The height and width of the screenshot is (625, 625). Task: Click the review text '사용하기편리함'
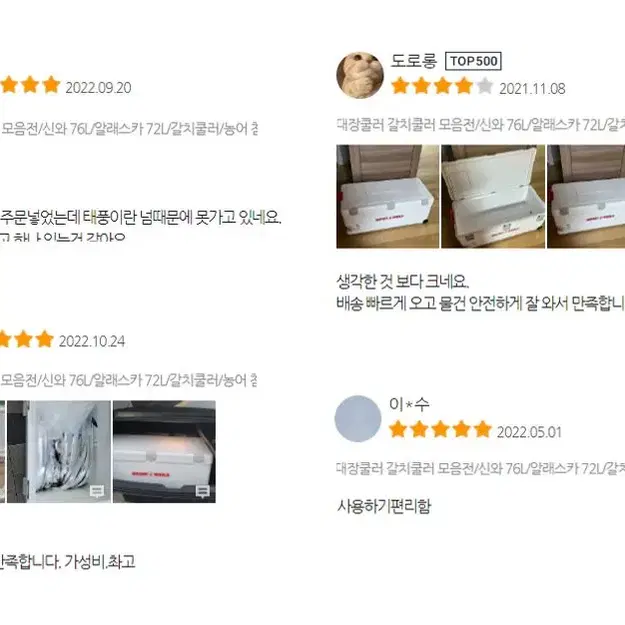pos(384,506)
